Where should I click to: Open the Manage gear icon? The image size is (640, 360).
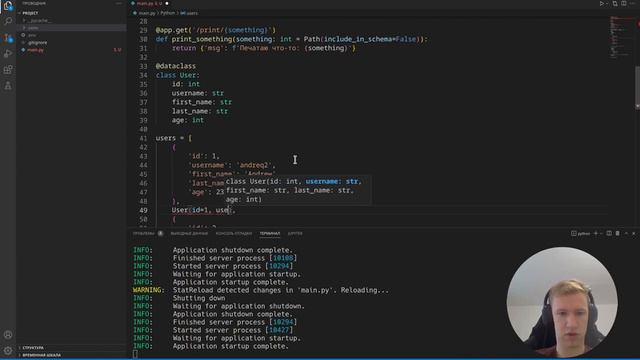[8, 351]
